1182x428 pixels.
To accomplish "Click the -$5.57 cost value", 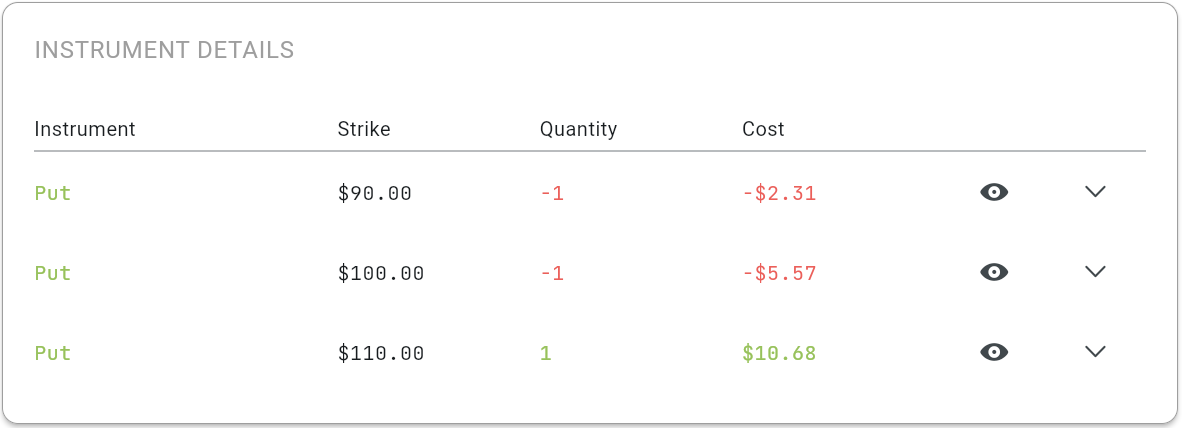I will pyautogui.click(x=779, y=274).
